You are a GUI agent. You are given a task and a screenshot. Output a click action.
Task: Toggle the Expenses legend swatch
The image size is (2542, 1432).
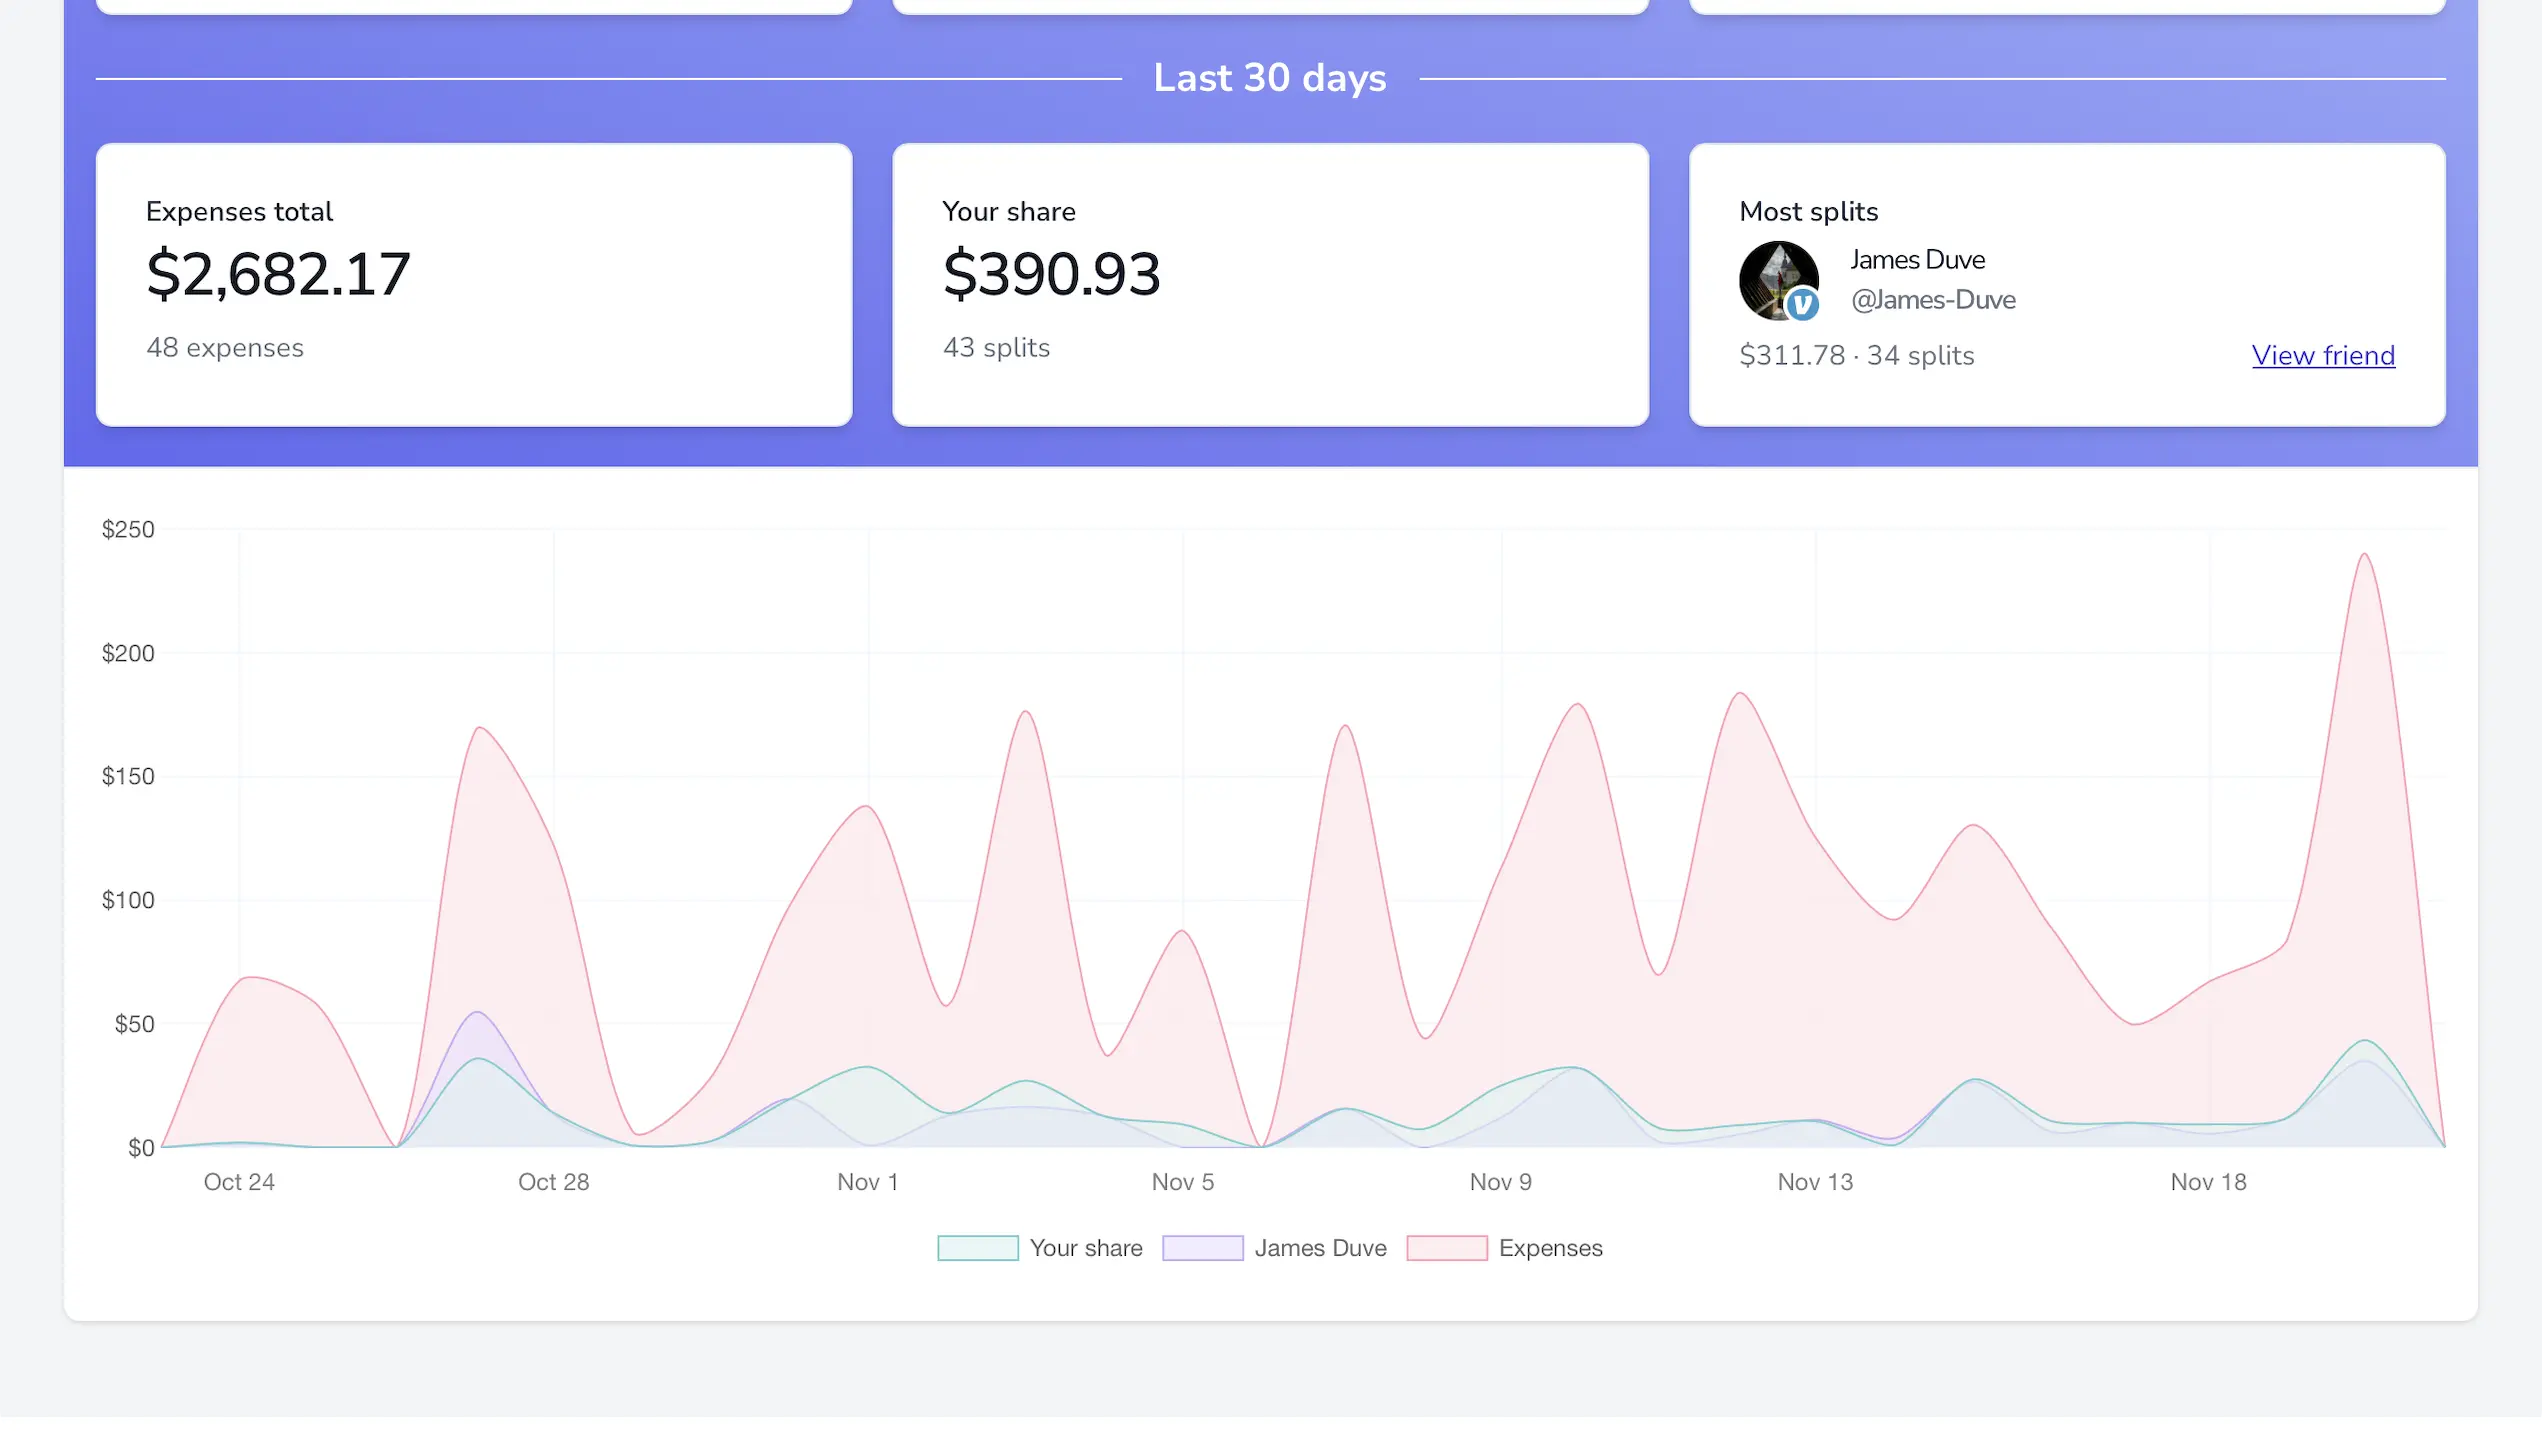click(1446, 1248)
